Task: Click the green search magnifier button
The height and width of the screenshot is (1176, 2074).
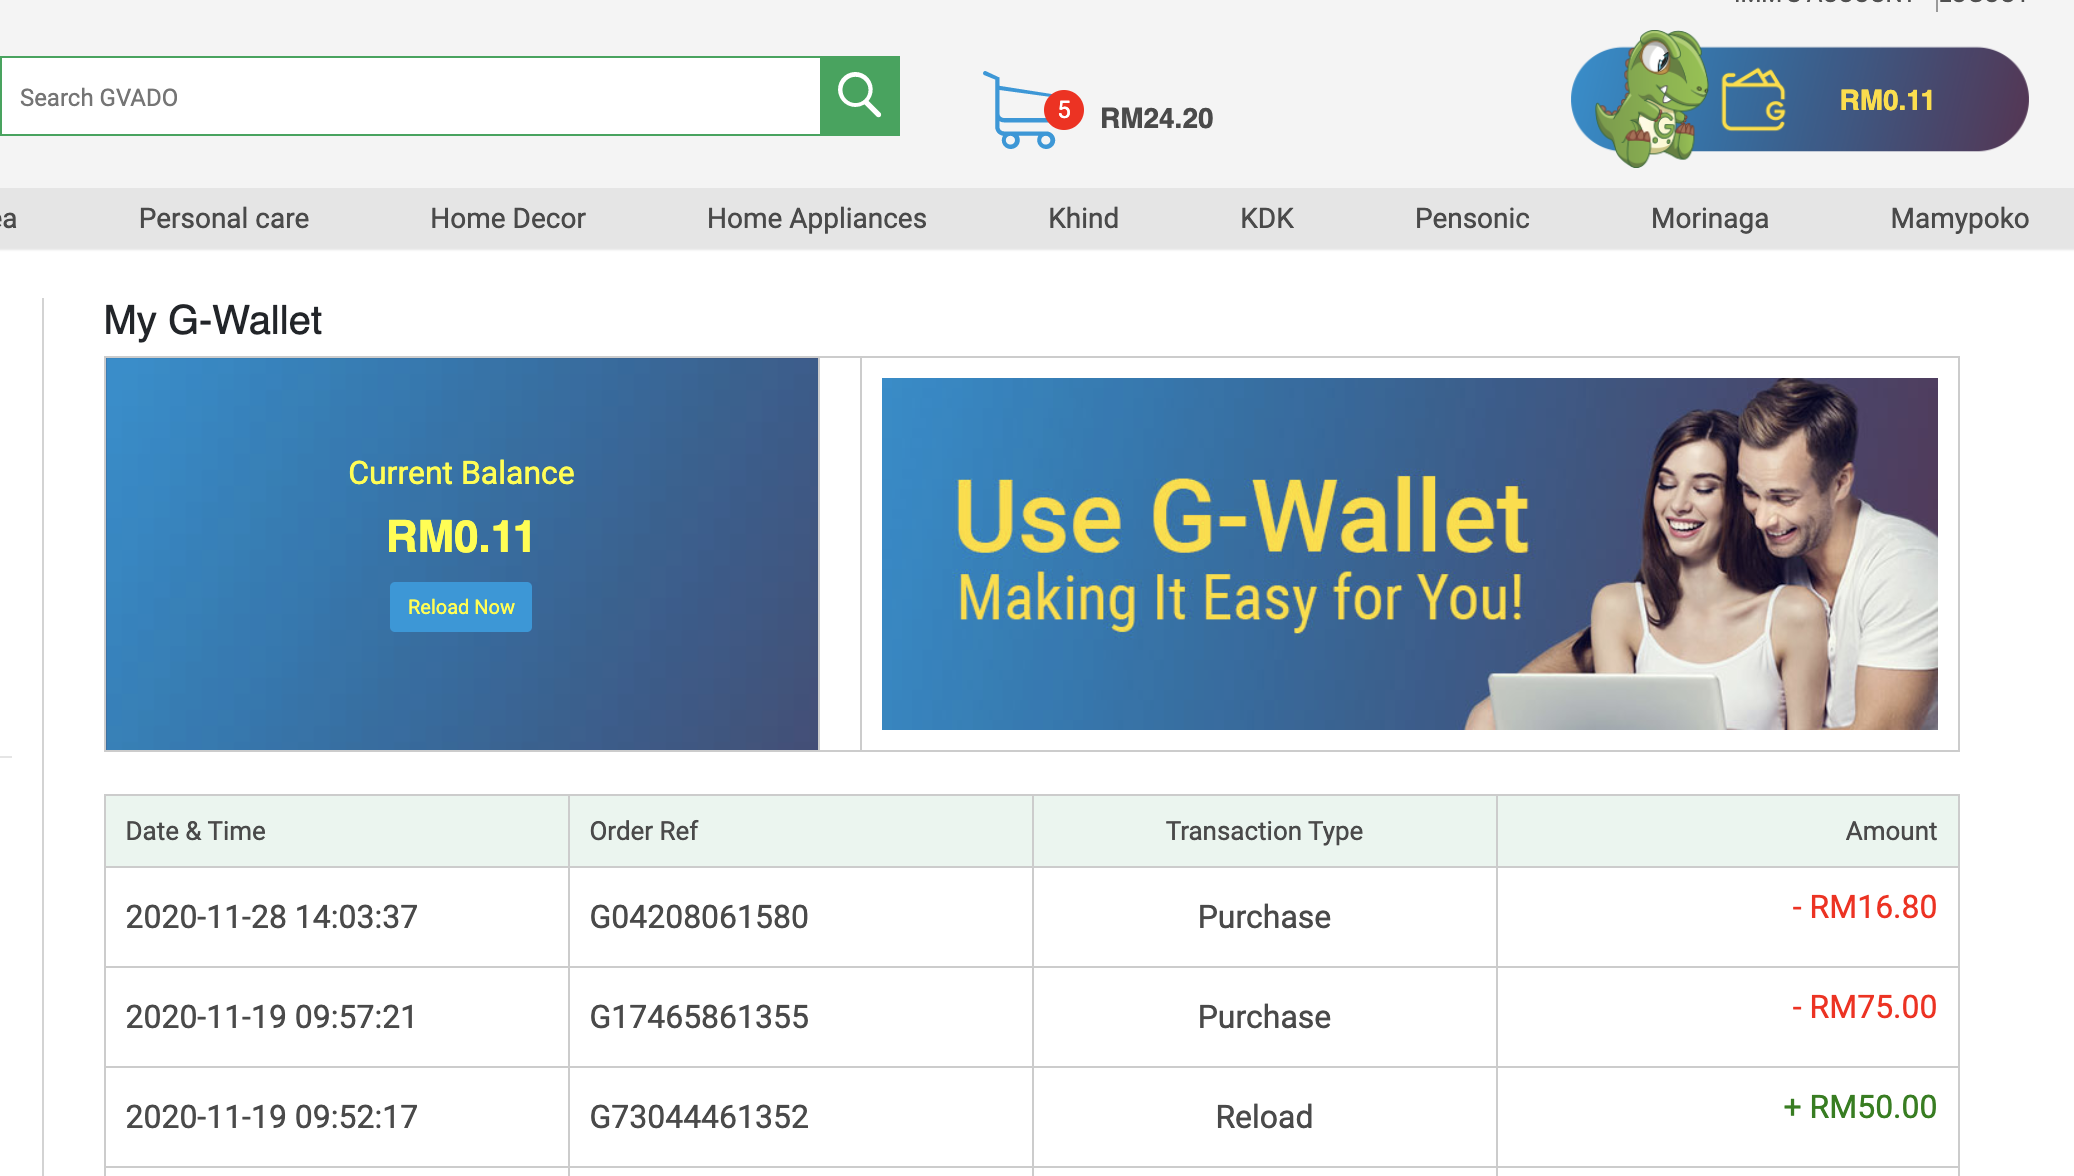Action: [x=859, y=96]
